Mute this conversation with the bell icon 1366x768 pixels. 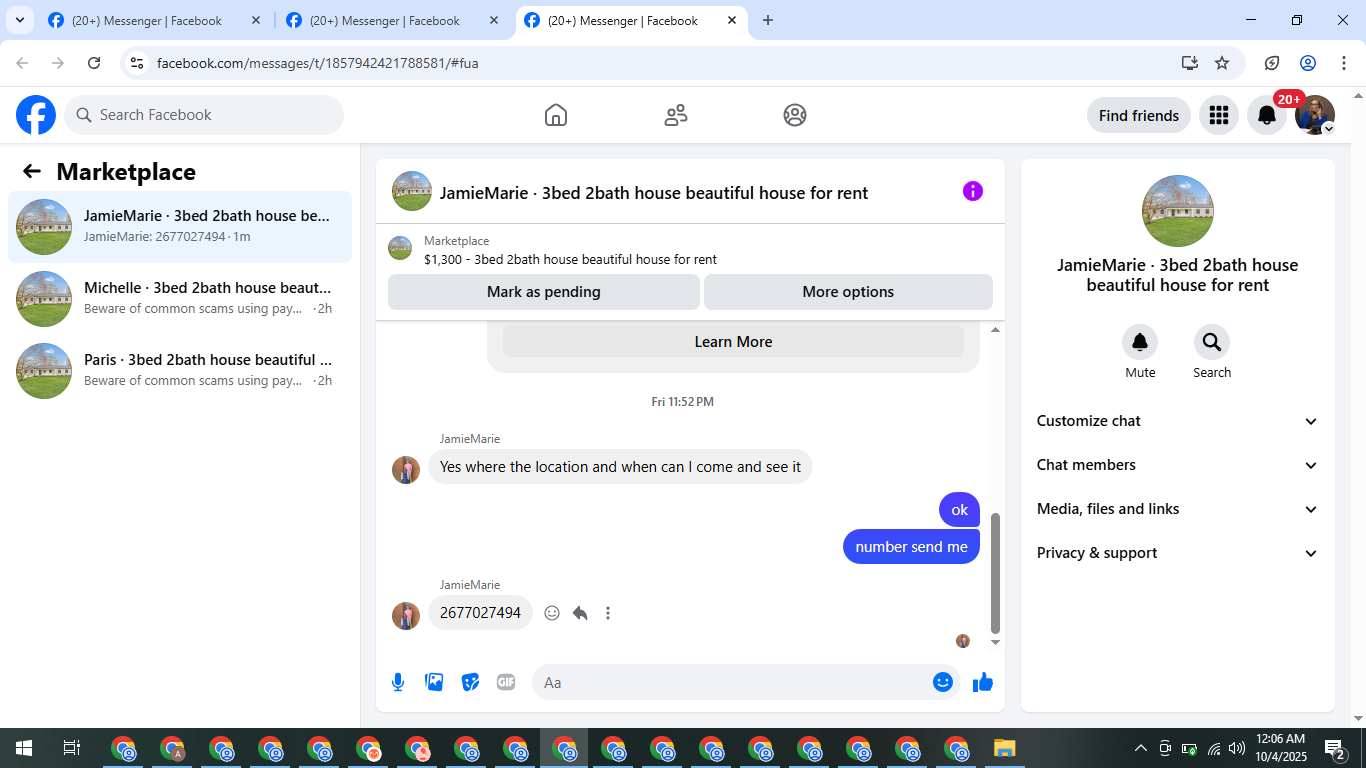1140,343
